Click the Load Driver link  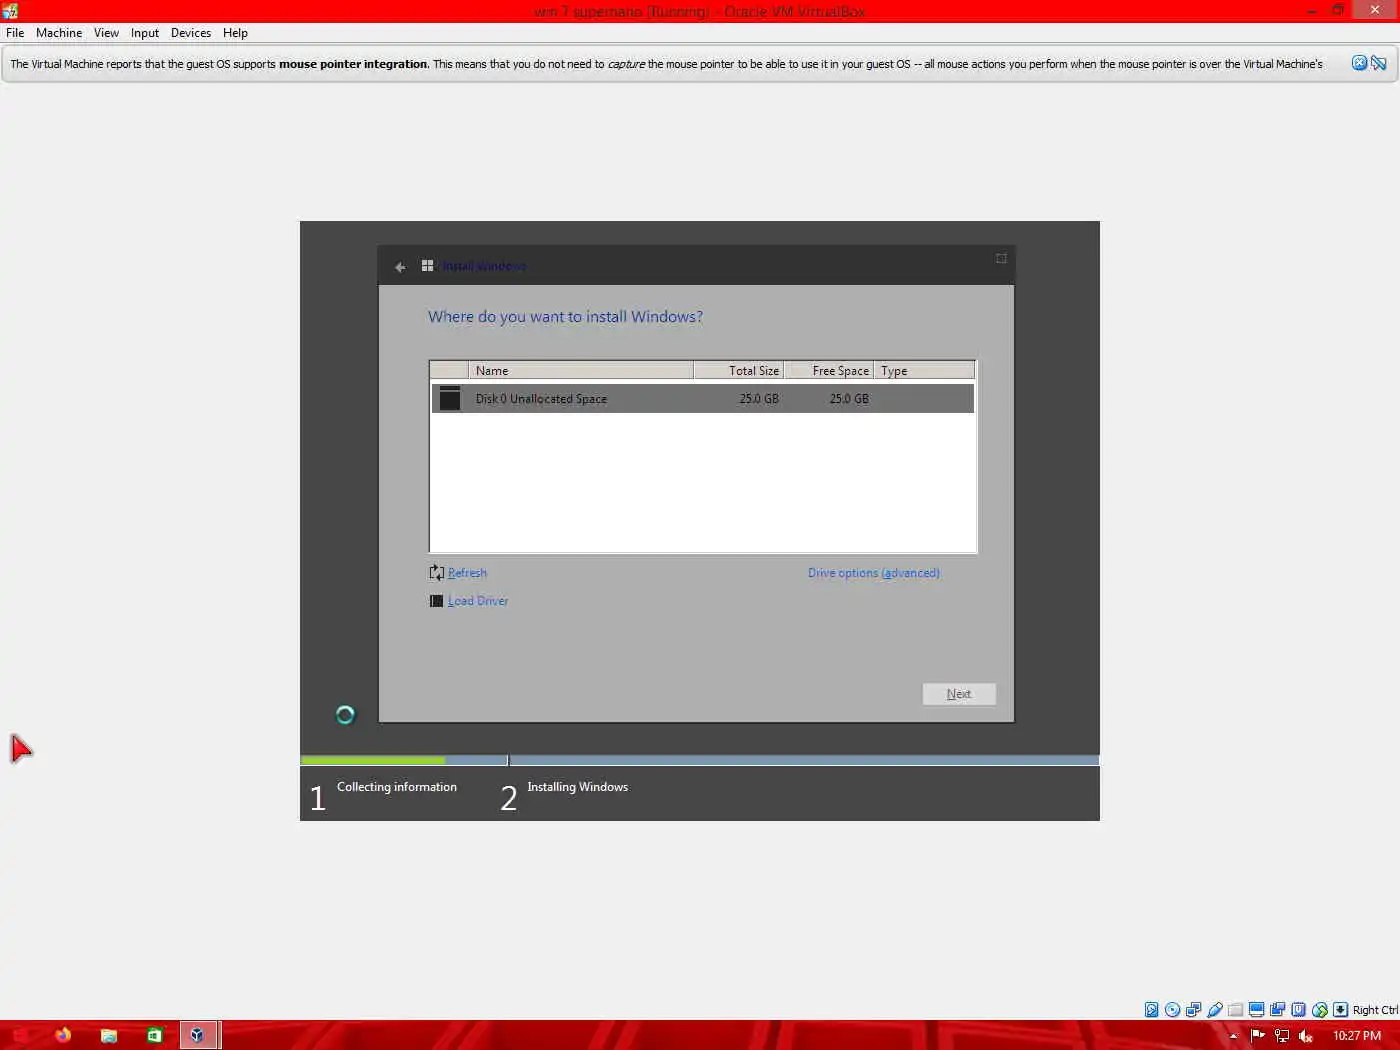coord(478,601)
